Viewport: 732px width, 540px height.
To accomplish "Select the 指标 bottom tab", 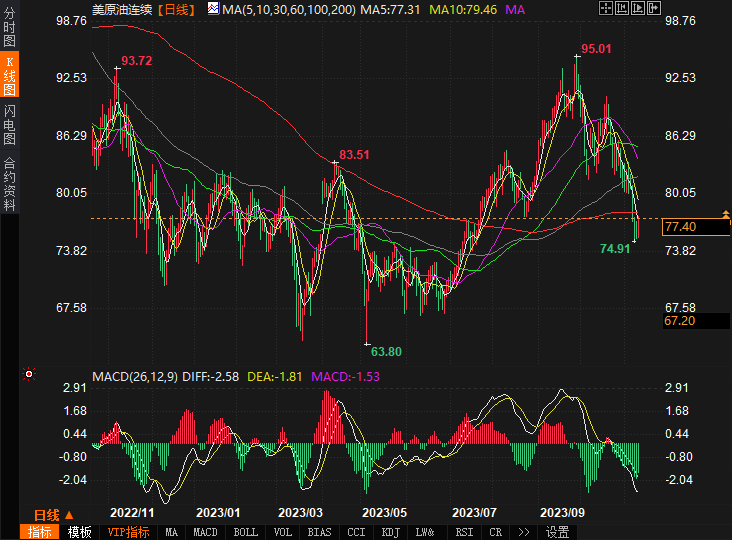I will point(40,532).
